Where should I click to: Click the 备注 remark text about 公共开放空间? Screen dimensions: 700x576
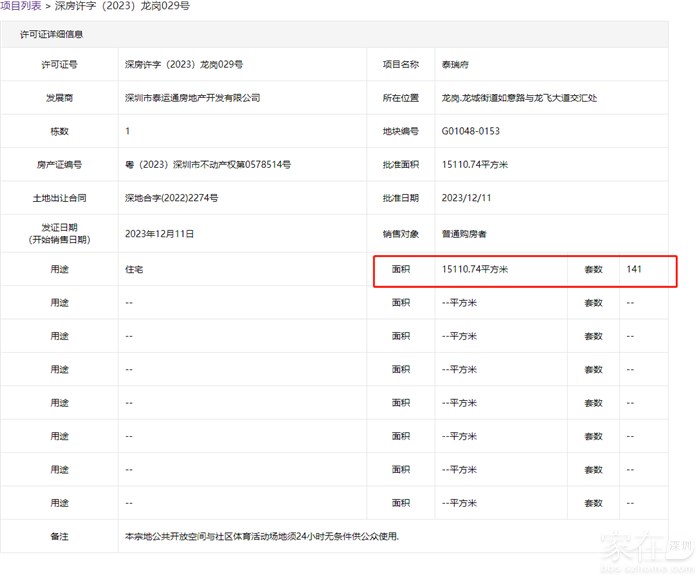click(261, 537)
